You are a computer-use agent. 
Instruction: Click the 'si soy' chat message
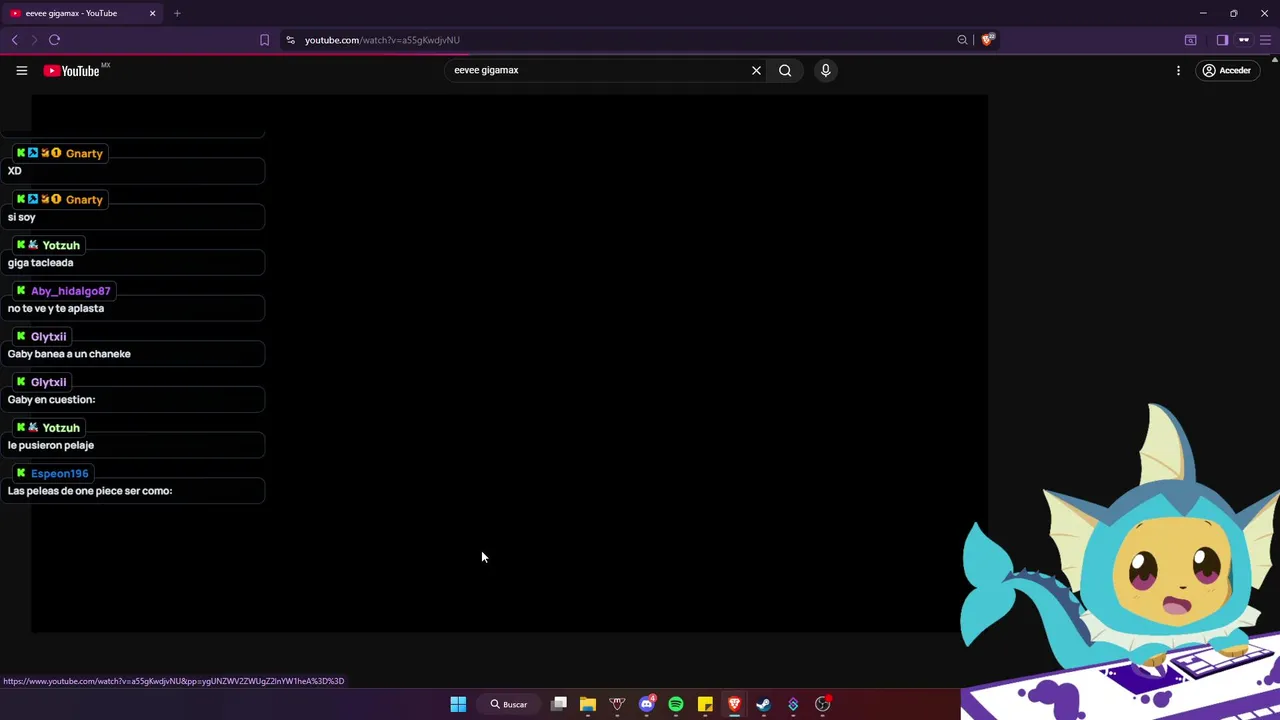pyautogui.click(x=21, y=217)
